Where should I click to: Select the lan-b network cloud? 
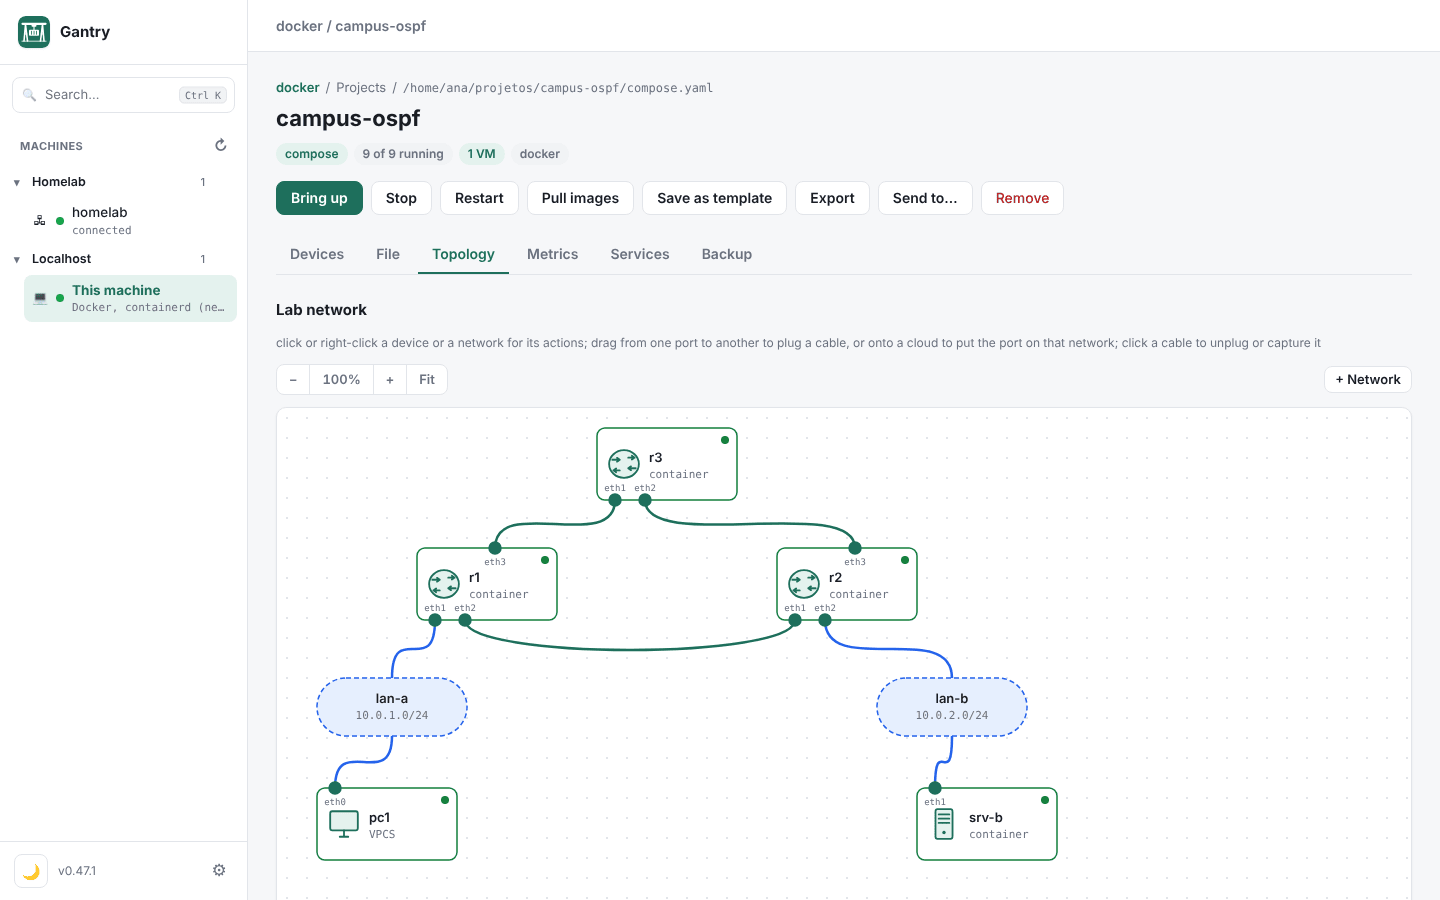(x=952, y=707)
